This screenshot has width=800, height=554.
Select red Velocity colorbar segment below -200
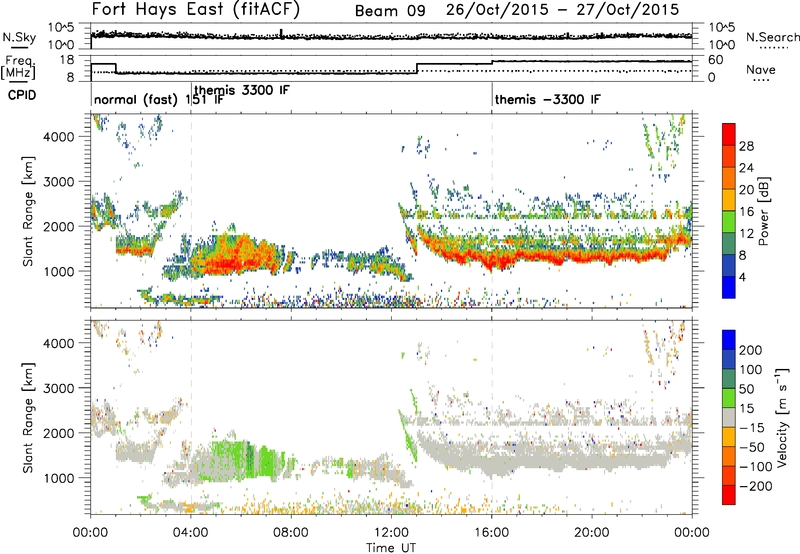(x=729, y=495)
